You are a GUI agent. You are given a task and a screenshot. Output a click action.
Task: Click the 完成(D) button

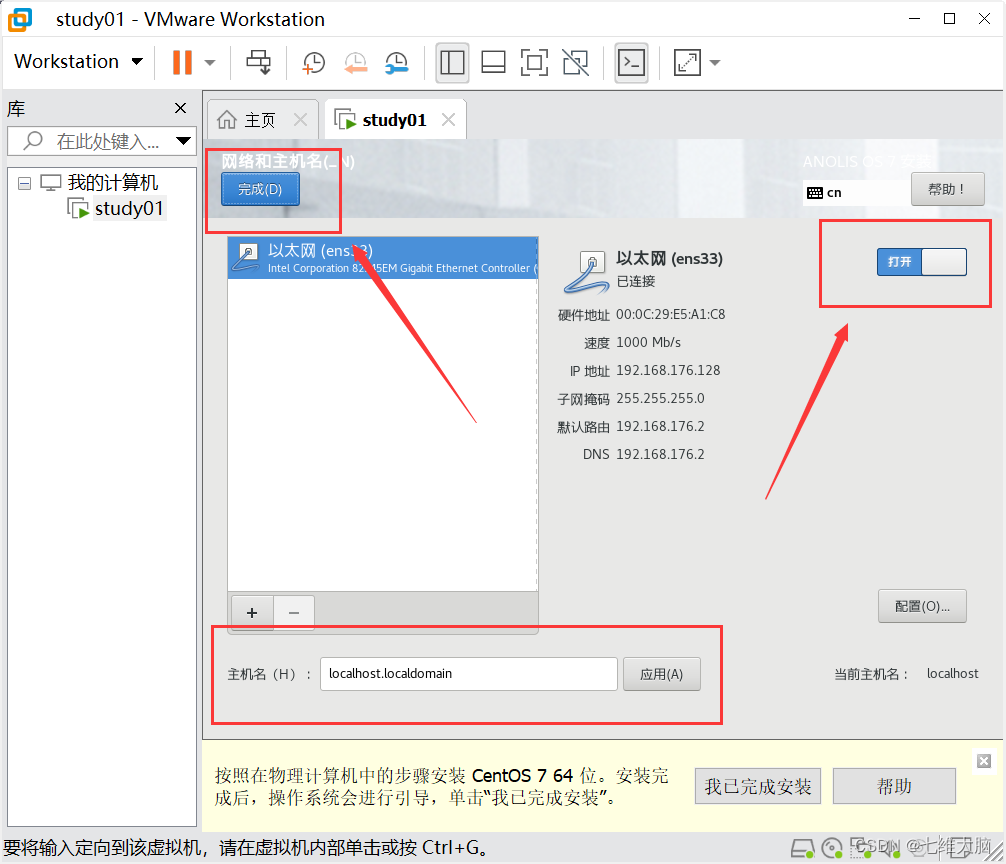tap(260, 189)
